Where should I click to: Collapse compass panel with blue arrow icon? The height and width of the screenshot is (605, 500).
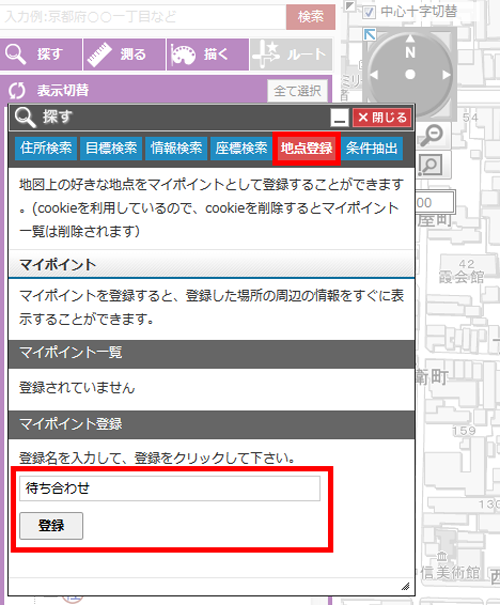(370, 34)
